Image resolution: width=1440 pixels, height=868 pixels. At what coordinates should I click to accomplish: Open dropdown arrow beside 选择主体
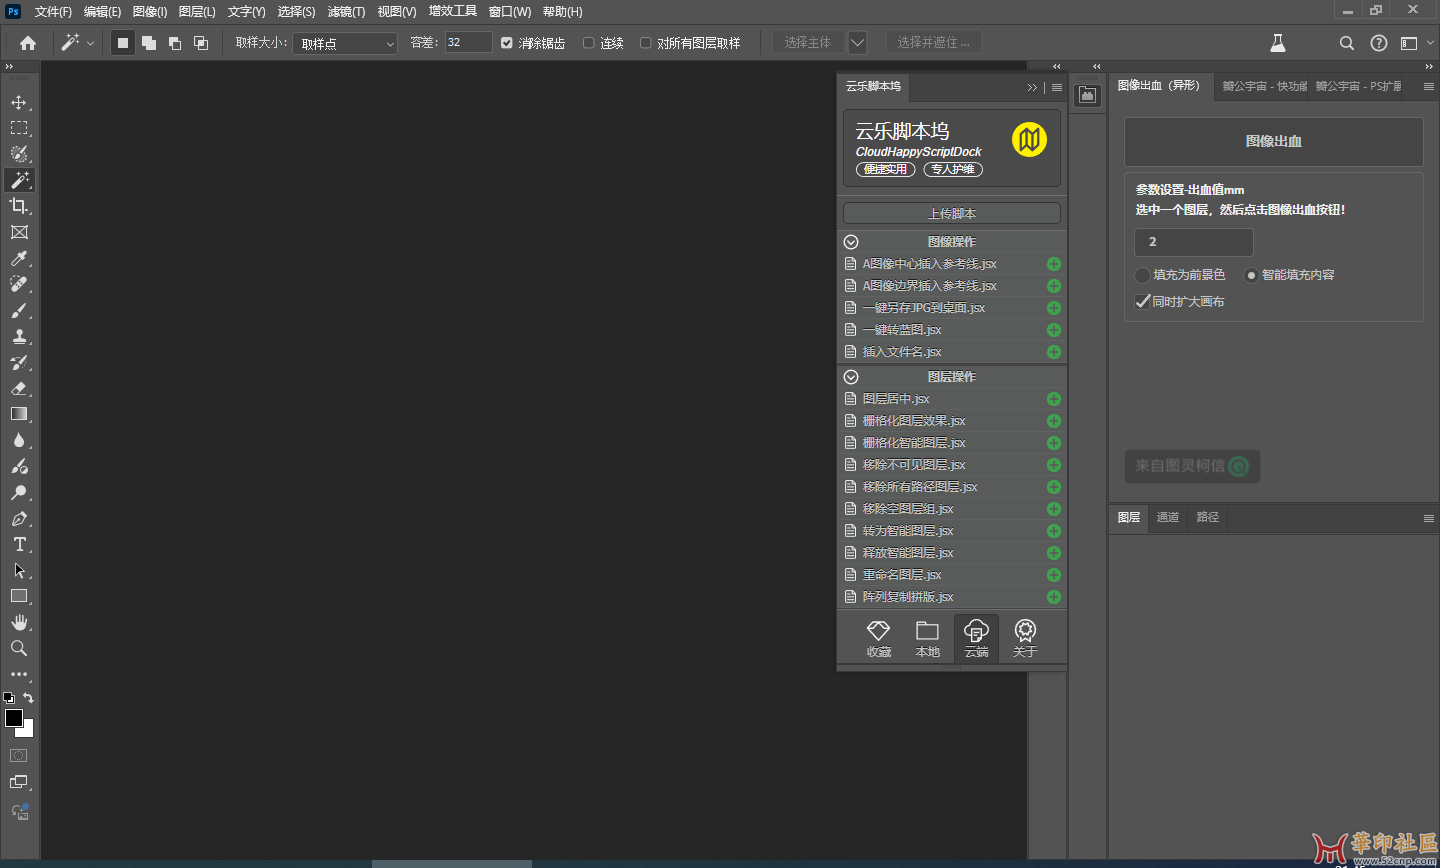tap(857, 43)
